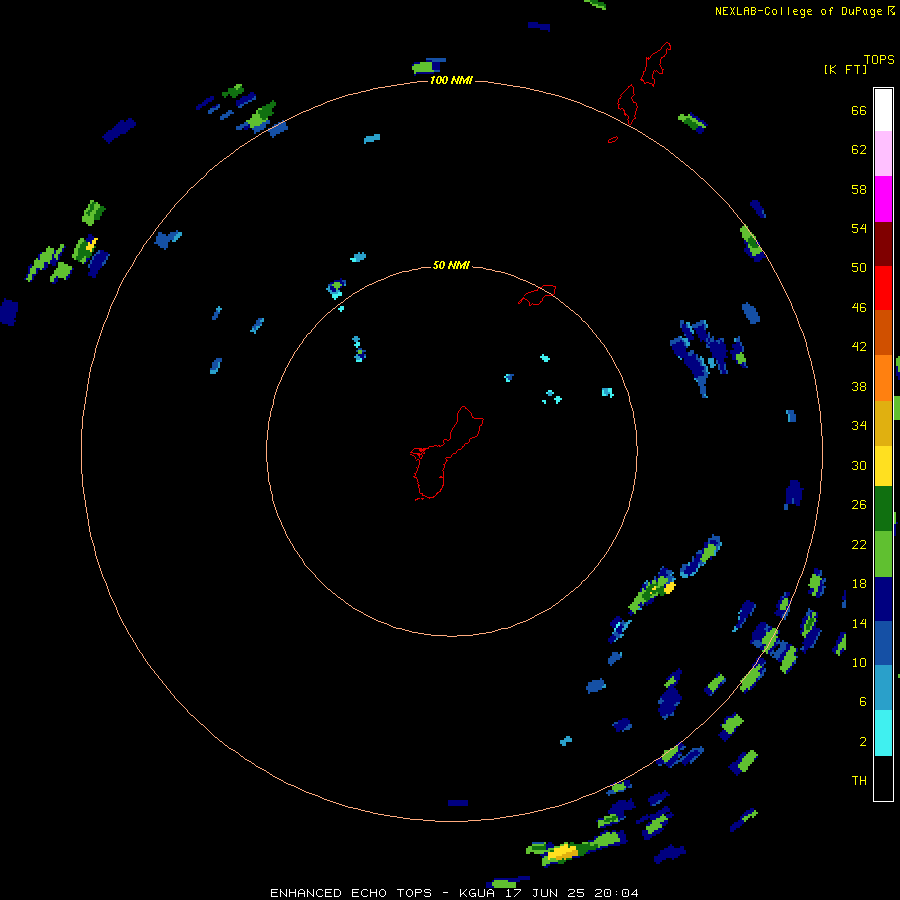Screen dimensions: 900x900
Task: Click the "18" legend value
Action: tap(859, 584)
